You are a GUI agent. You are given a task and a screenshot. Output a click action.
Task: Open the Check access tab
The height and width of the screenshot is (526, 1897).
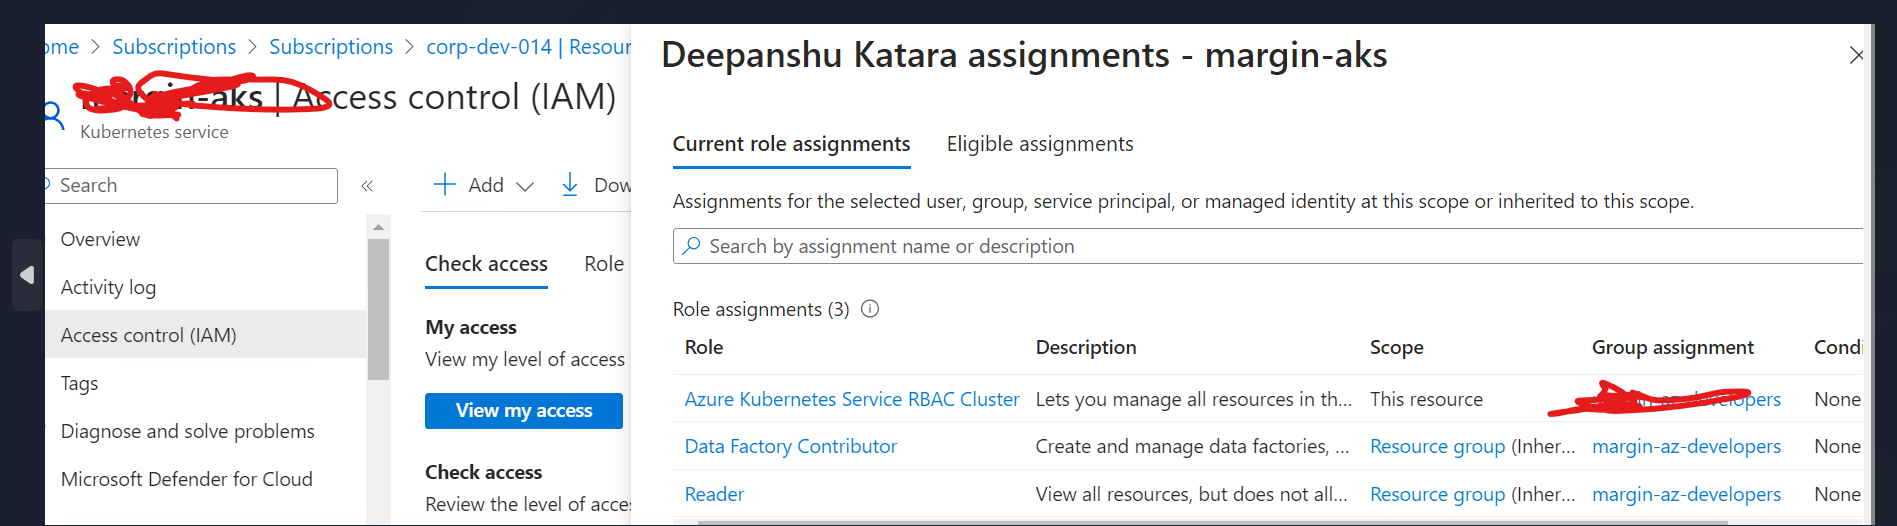pos(486,264)
